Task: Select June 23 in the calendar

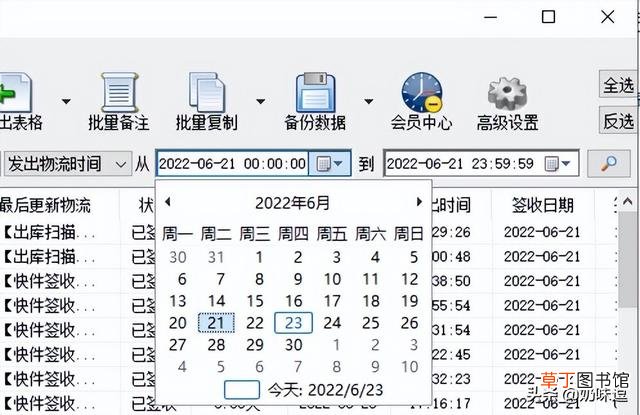Action: coord(293,323)
